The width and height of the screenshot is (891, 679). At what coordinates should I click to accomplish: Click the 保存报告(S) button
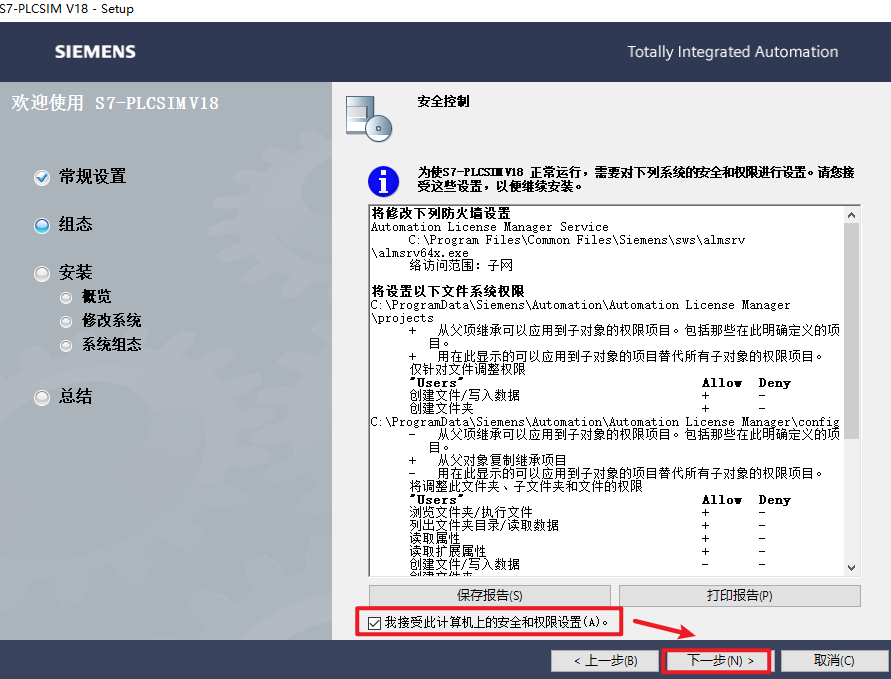490,595
